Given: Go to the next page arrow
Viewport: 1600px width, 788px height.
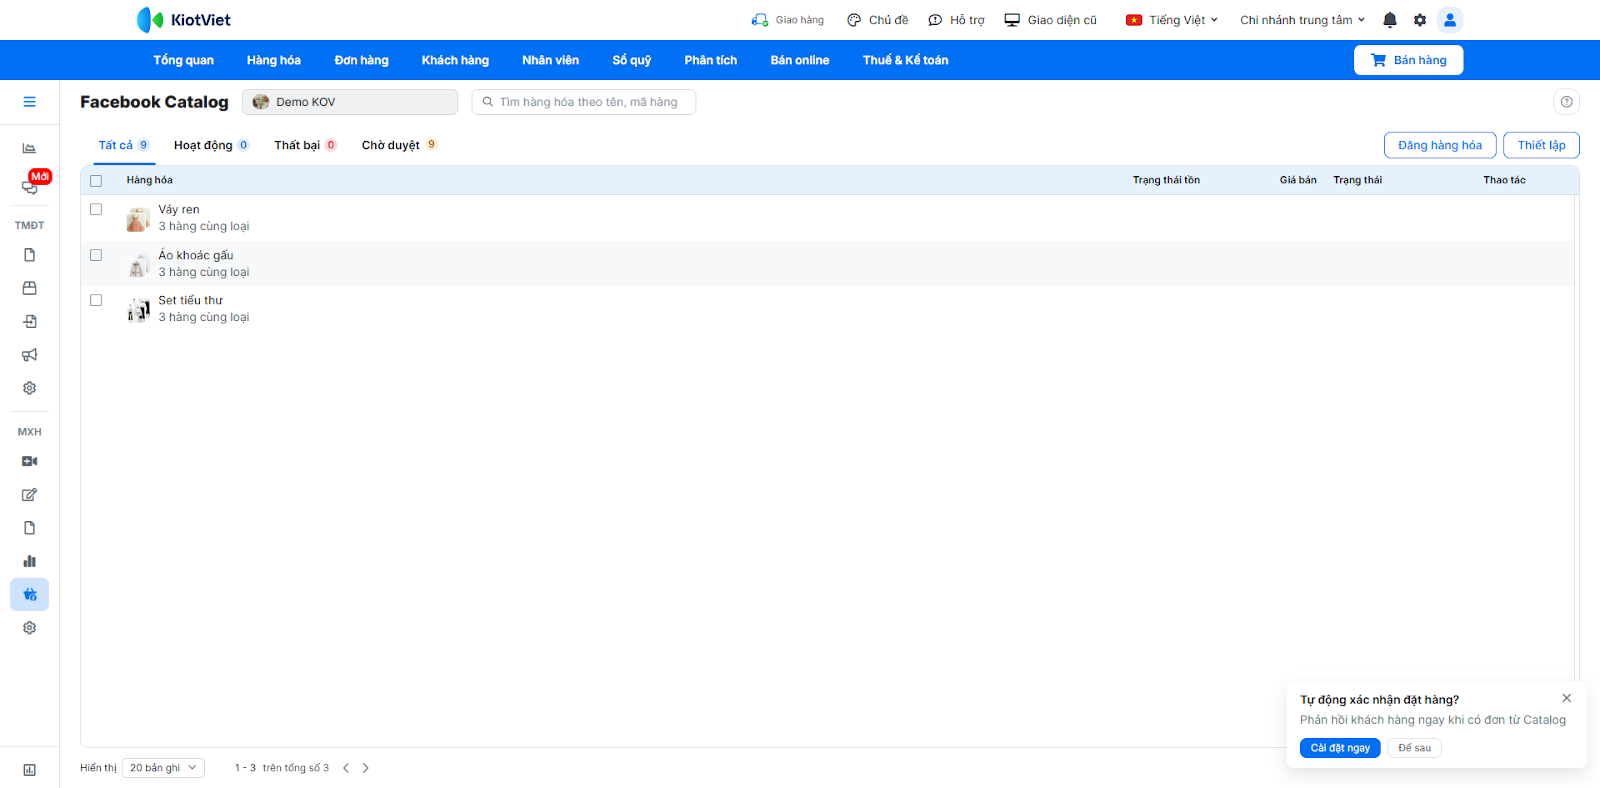Looking at the screenshot, I should [x=366, y=768].
